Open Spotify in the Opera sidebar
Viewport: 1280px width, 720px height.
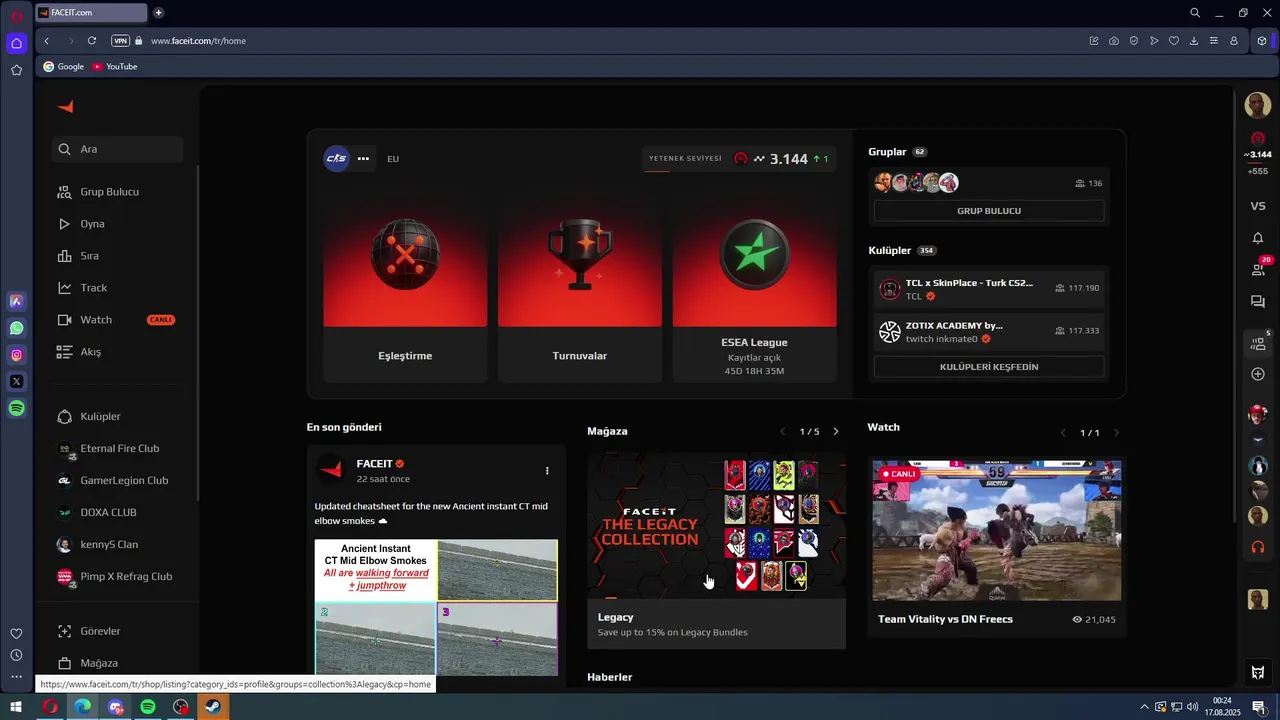coord(16,408)
